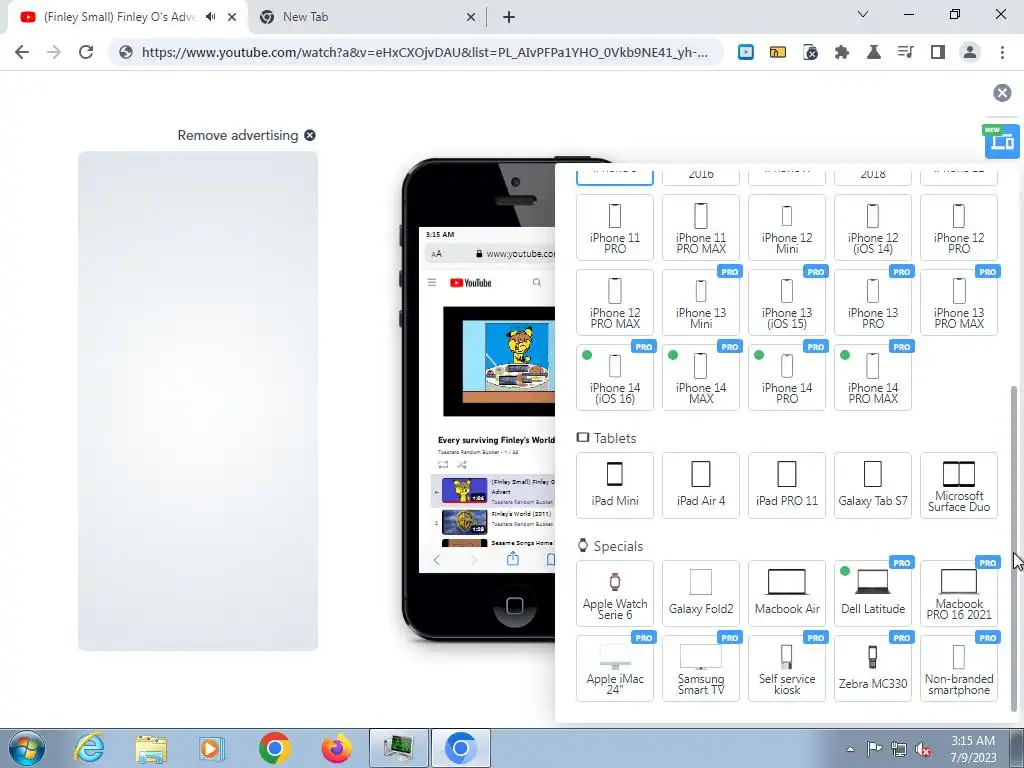Select the iPhone 13 PRO tile

(x=872, y=302)
